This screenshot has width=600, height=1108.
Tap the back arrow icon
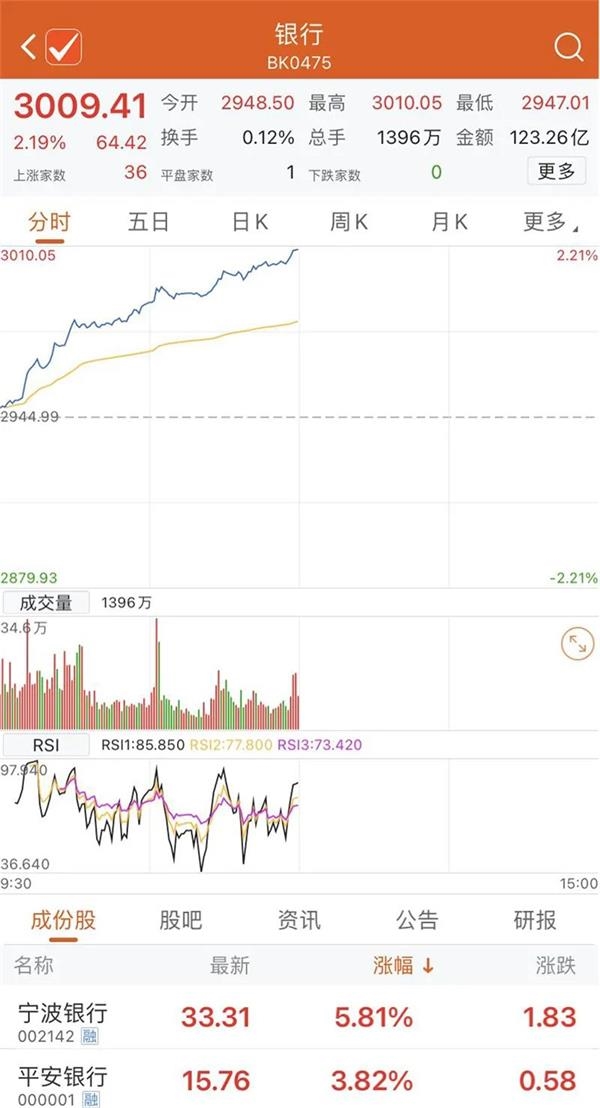[28, 47]
